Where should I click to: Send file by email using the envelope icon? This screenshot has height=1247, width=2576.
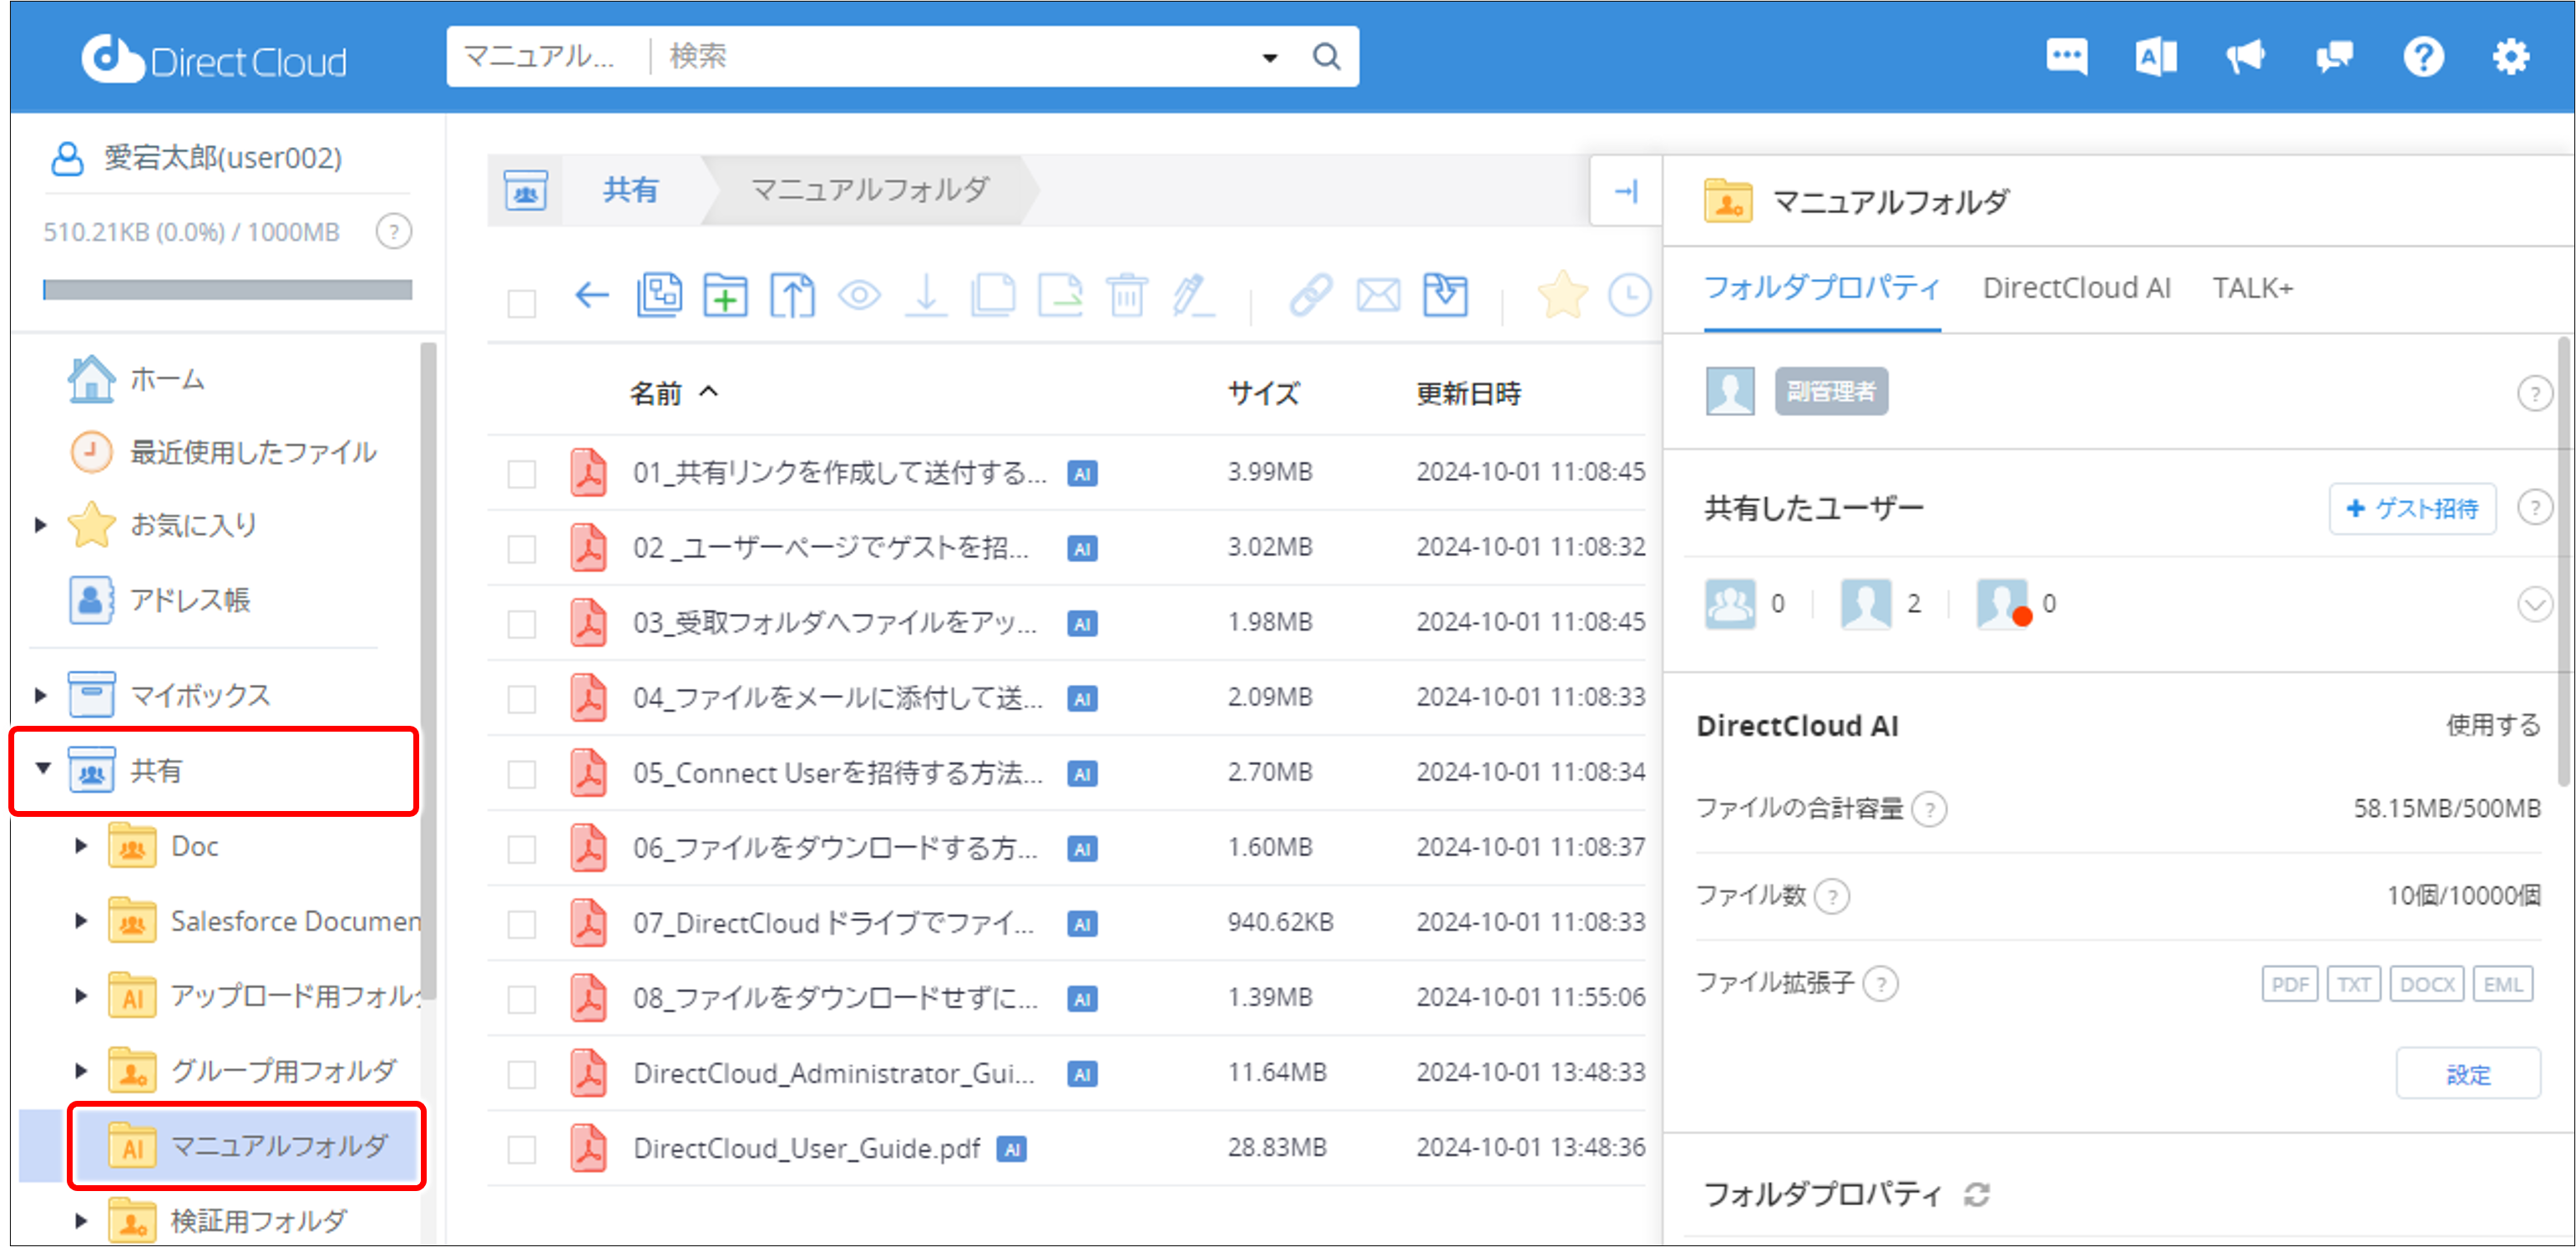(1378, 295)
